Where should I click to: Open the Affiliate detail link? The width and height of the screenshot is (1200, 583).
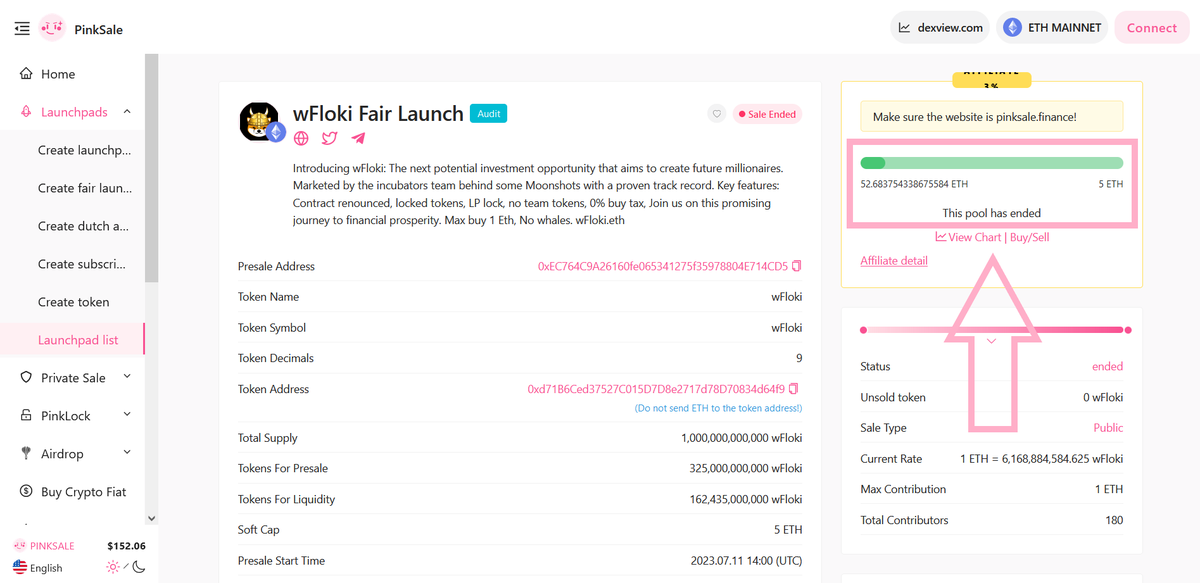(894, 261)
